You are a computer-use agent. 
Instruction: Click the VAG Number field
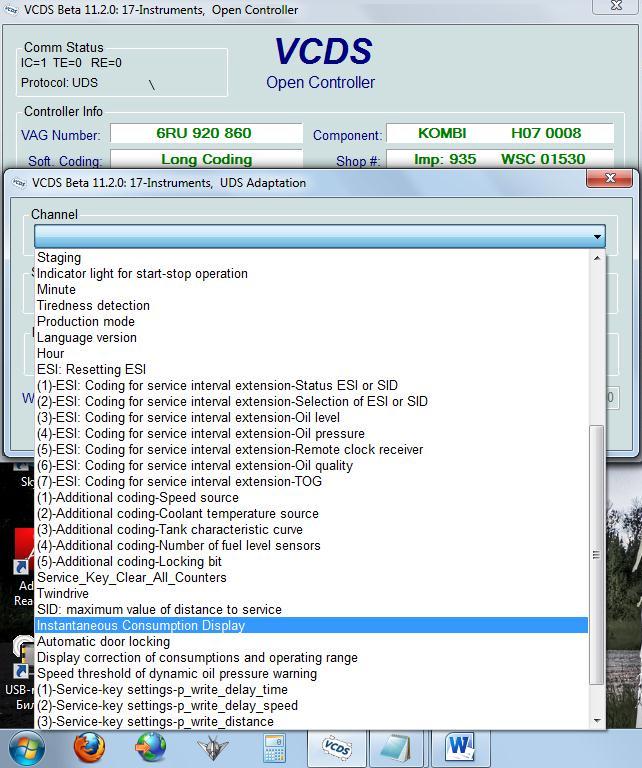205,134
